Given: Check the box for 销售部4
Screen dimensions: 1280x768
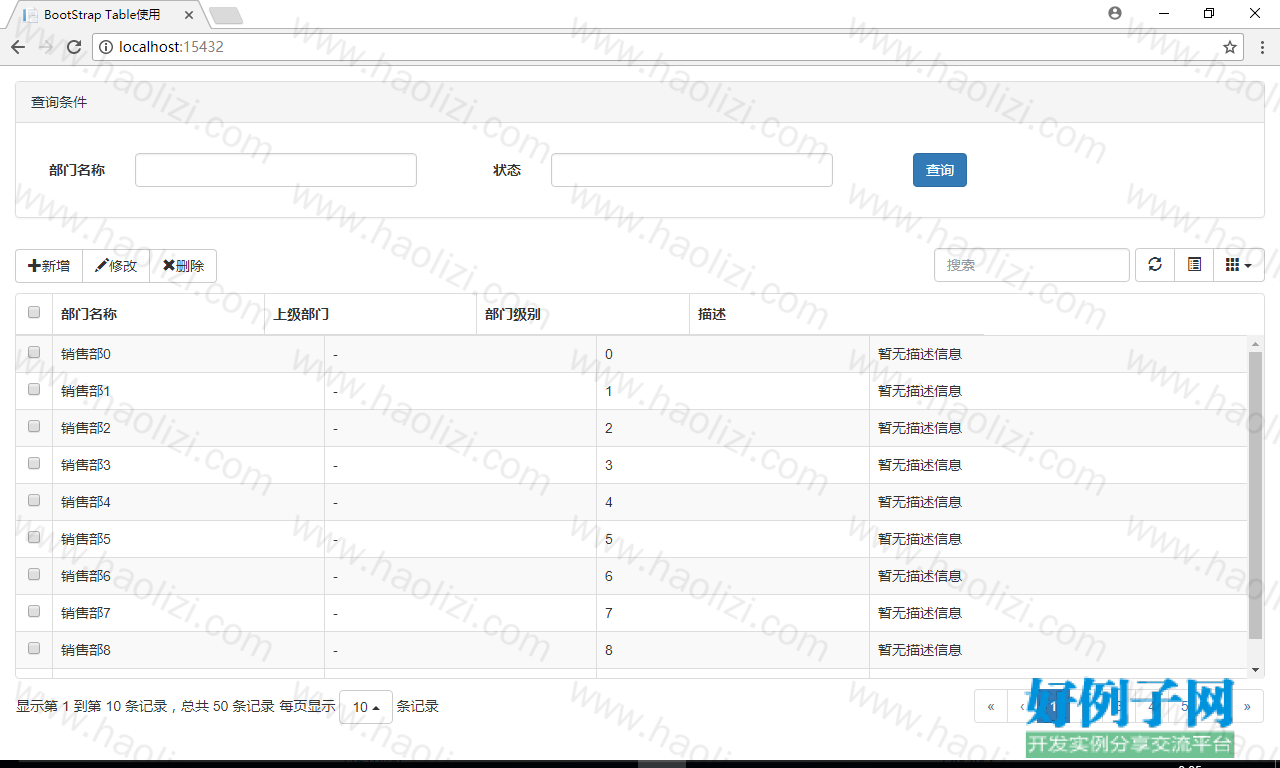Looking at the screenshot, I should [x=34, y=500].
